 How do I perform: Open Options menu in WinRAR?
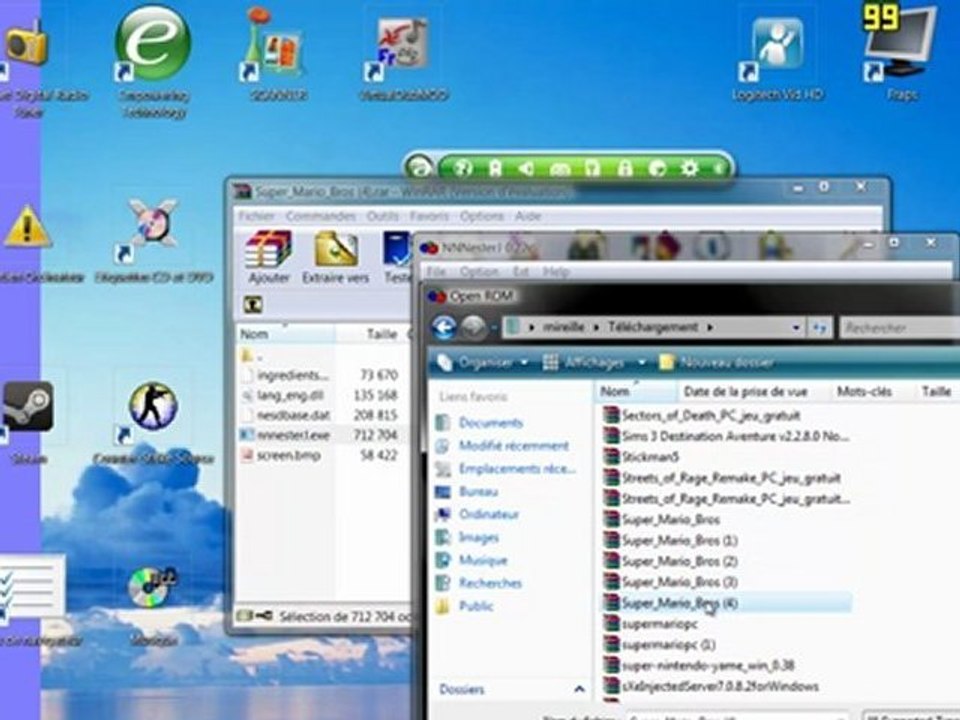(482, 216)
